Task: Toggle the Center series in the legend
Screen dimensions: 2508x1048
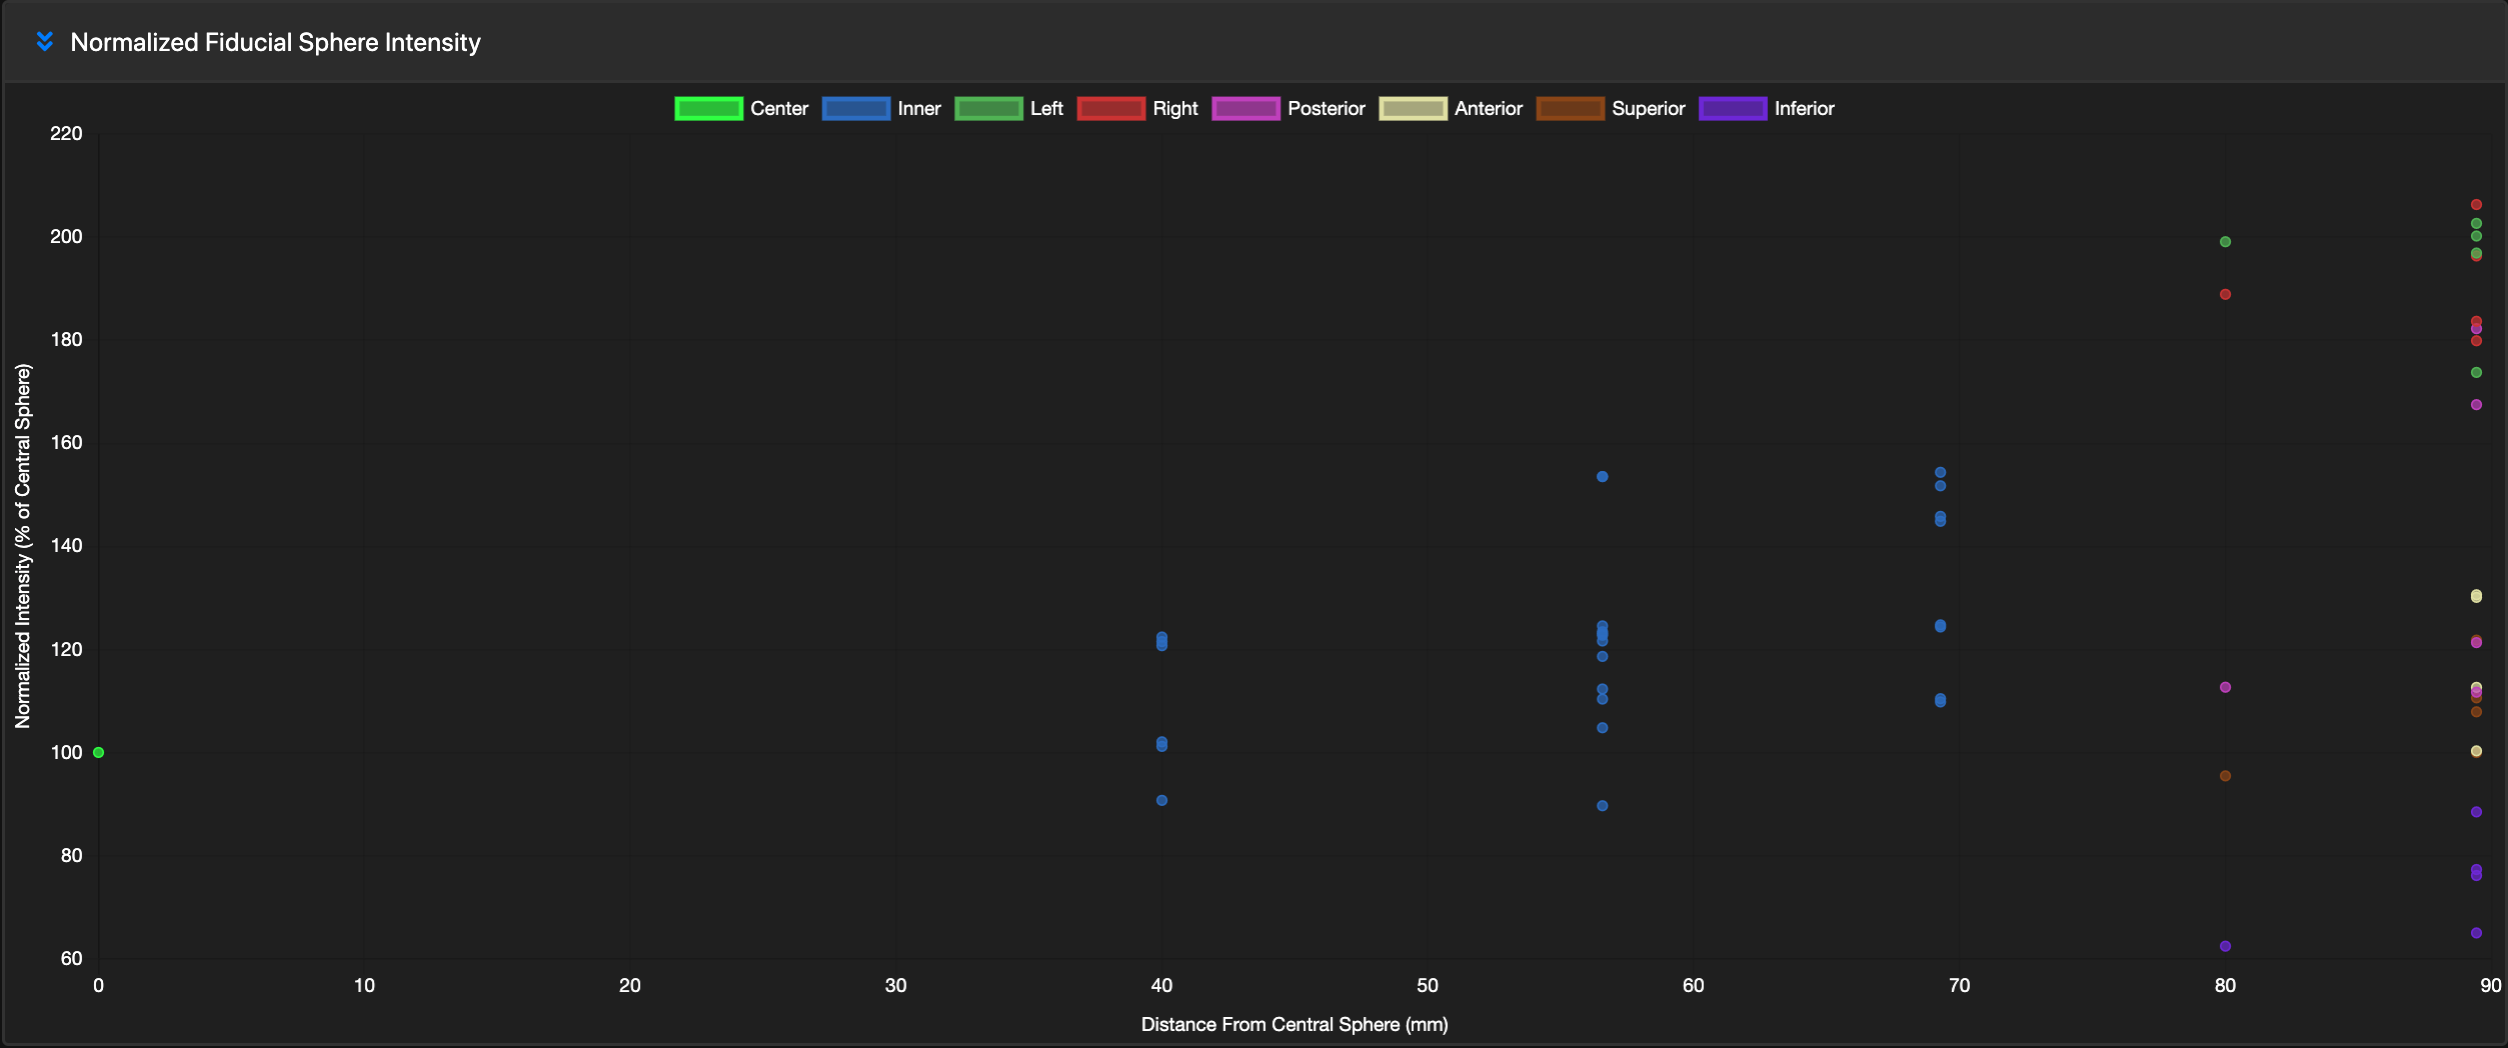Action: (709, 108)
